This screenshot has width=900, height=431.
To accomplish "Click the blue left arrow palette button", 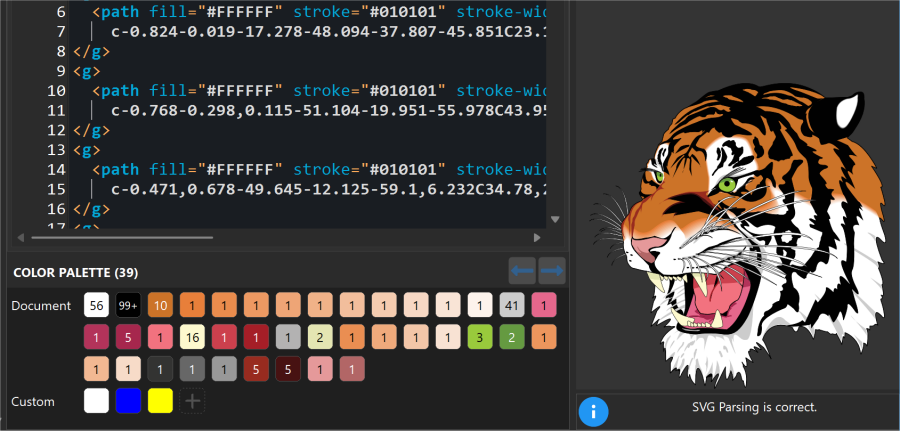I will tap(522, 270).
